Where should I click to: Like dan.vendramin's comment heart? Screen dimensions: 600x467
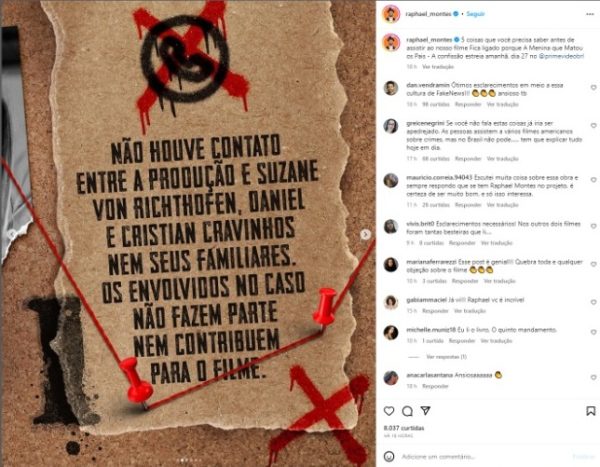[x=593, y=88]
